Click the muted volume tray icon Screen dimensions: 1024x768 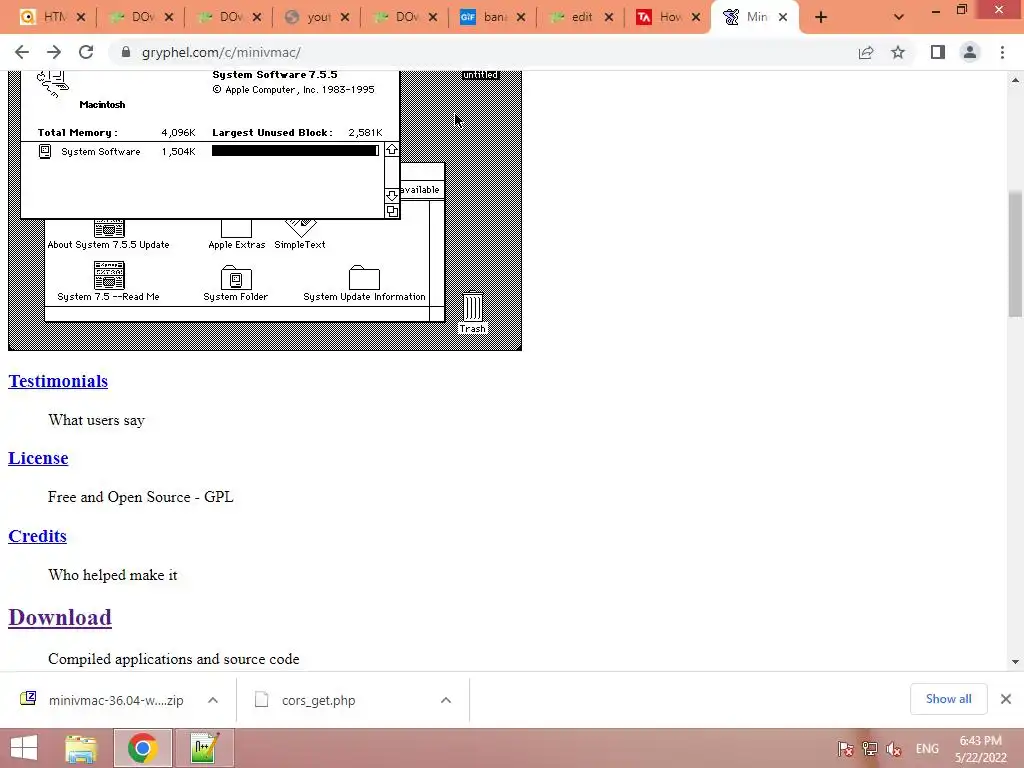point(893,749)
